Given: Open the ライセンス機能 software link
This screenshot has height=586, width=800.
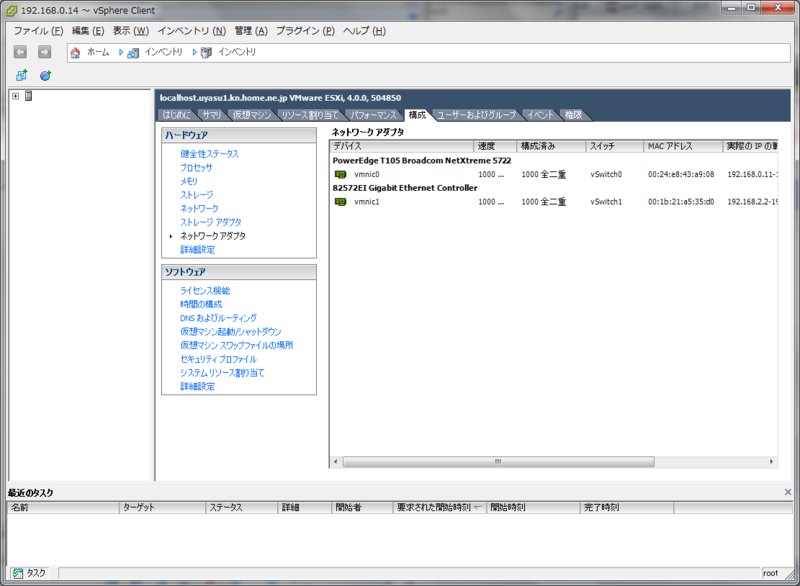Looking at the screenshot, I should point(205,291).
